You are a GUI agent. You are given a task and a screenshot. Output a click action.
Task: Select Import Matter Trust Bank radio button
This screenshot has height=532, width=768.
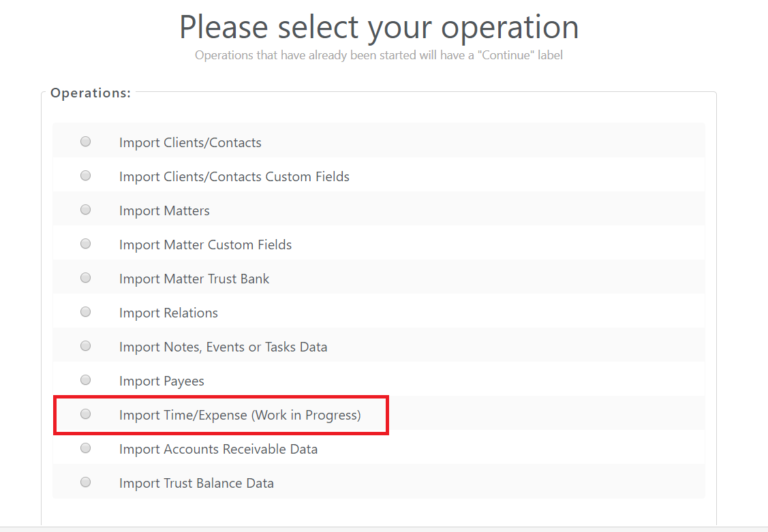[x=86, y=278]
